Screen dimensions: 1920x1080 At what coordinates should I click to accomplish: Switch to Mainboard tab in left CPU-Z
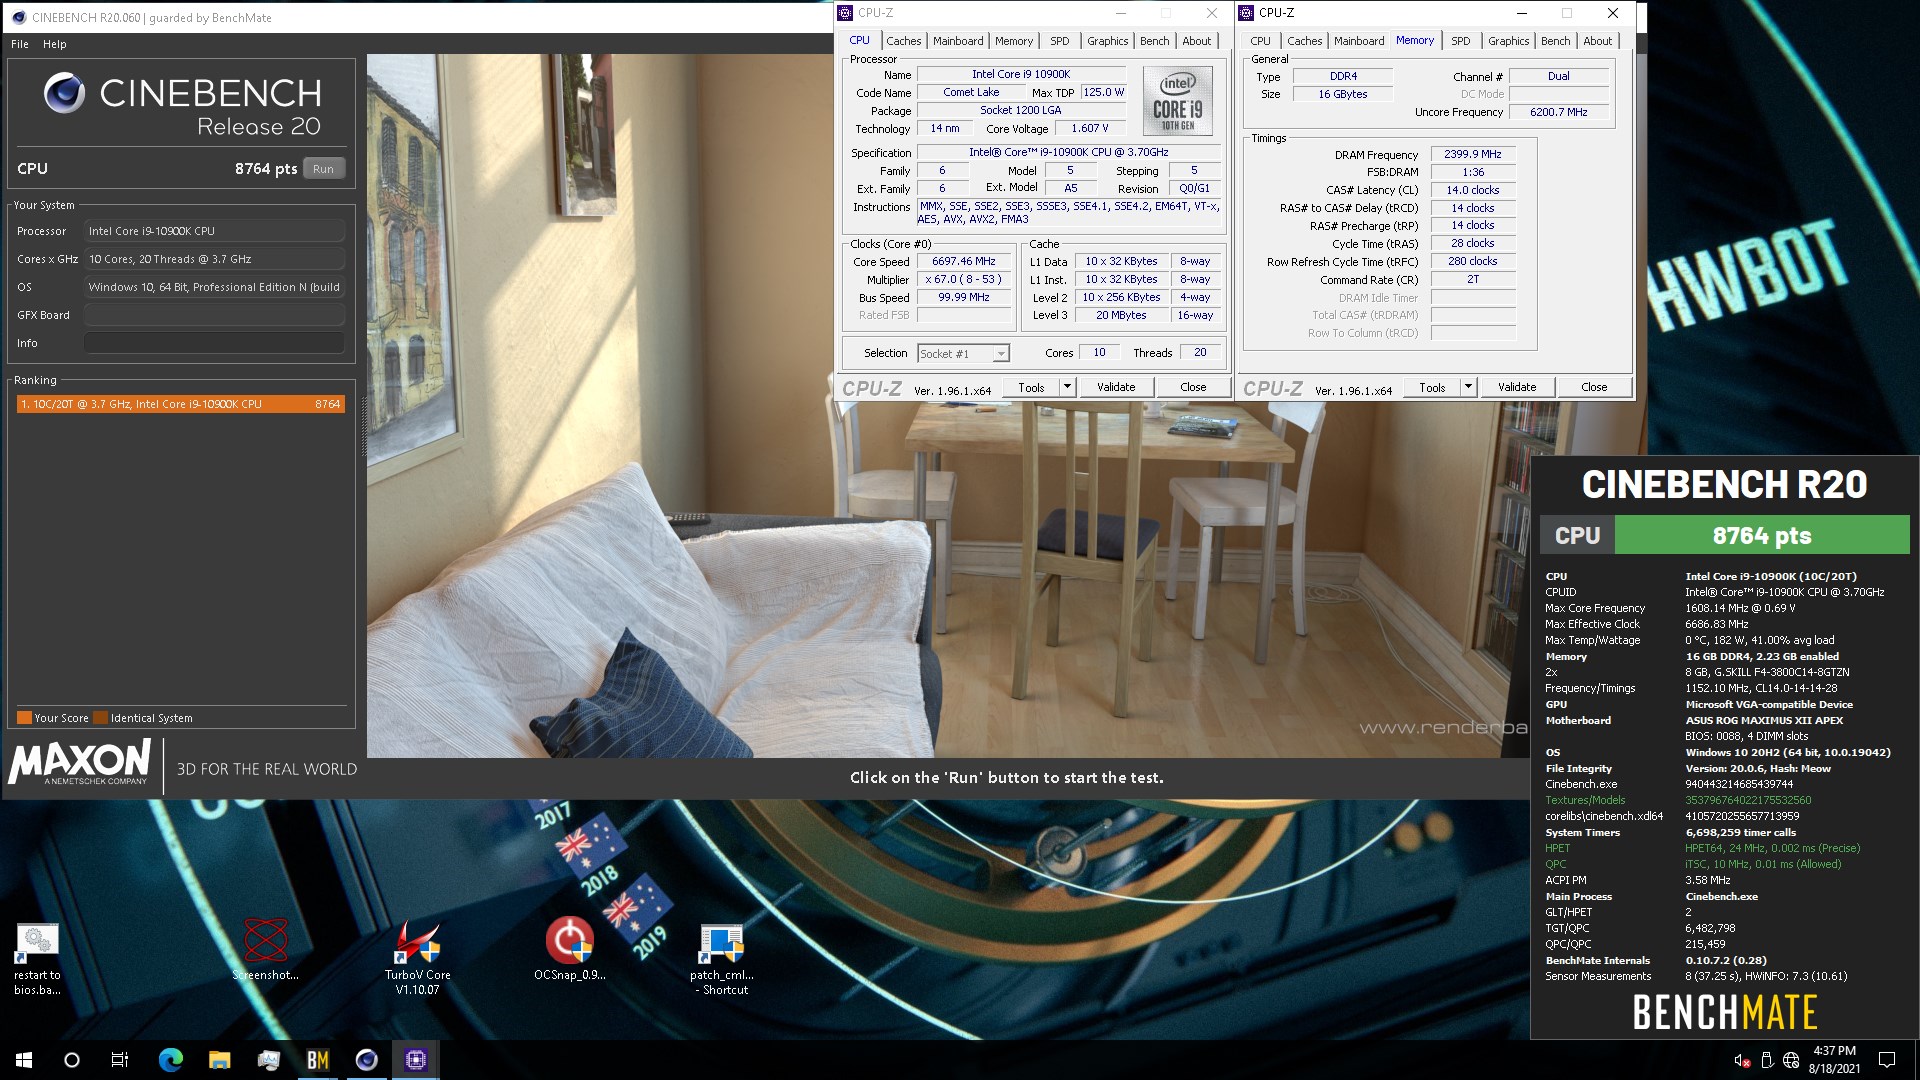coord(958,41)
